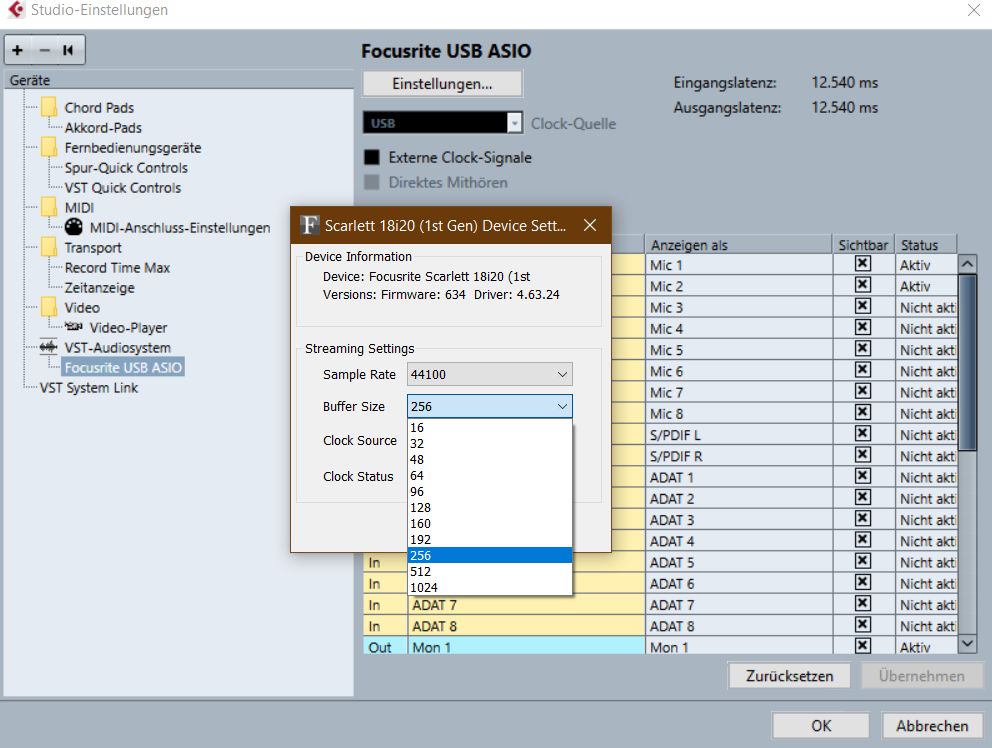Click the Zurücksetzen button
This screenshot has width=992, height=748.
click(790, 676)
